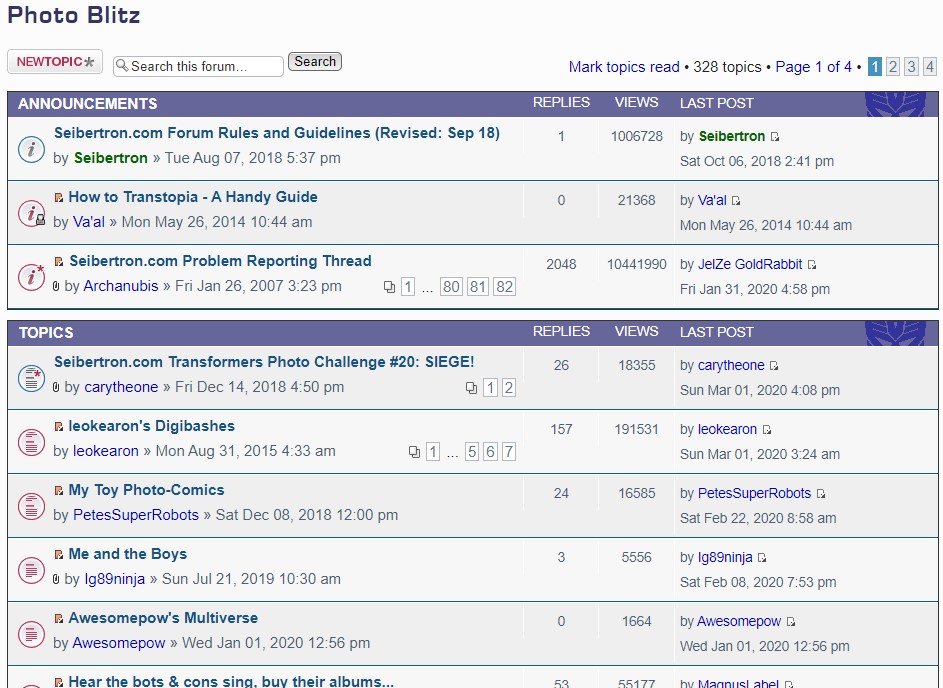This screenshot has height=688, width=943.
Task: Go to latest post icon beside leokearon's last post
Action: pyautogui.click(x=767, y=429)
